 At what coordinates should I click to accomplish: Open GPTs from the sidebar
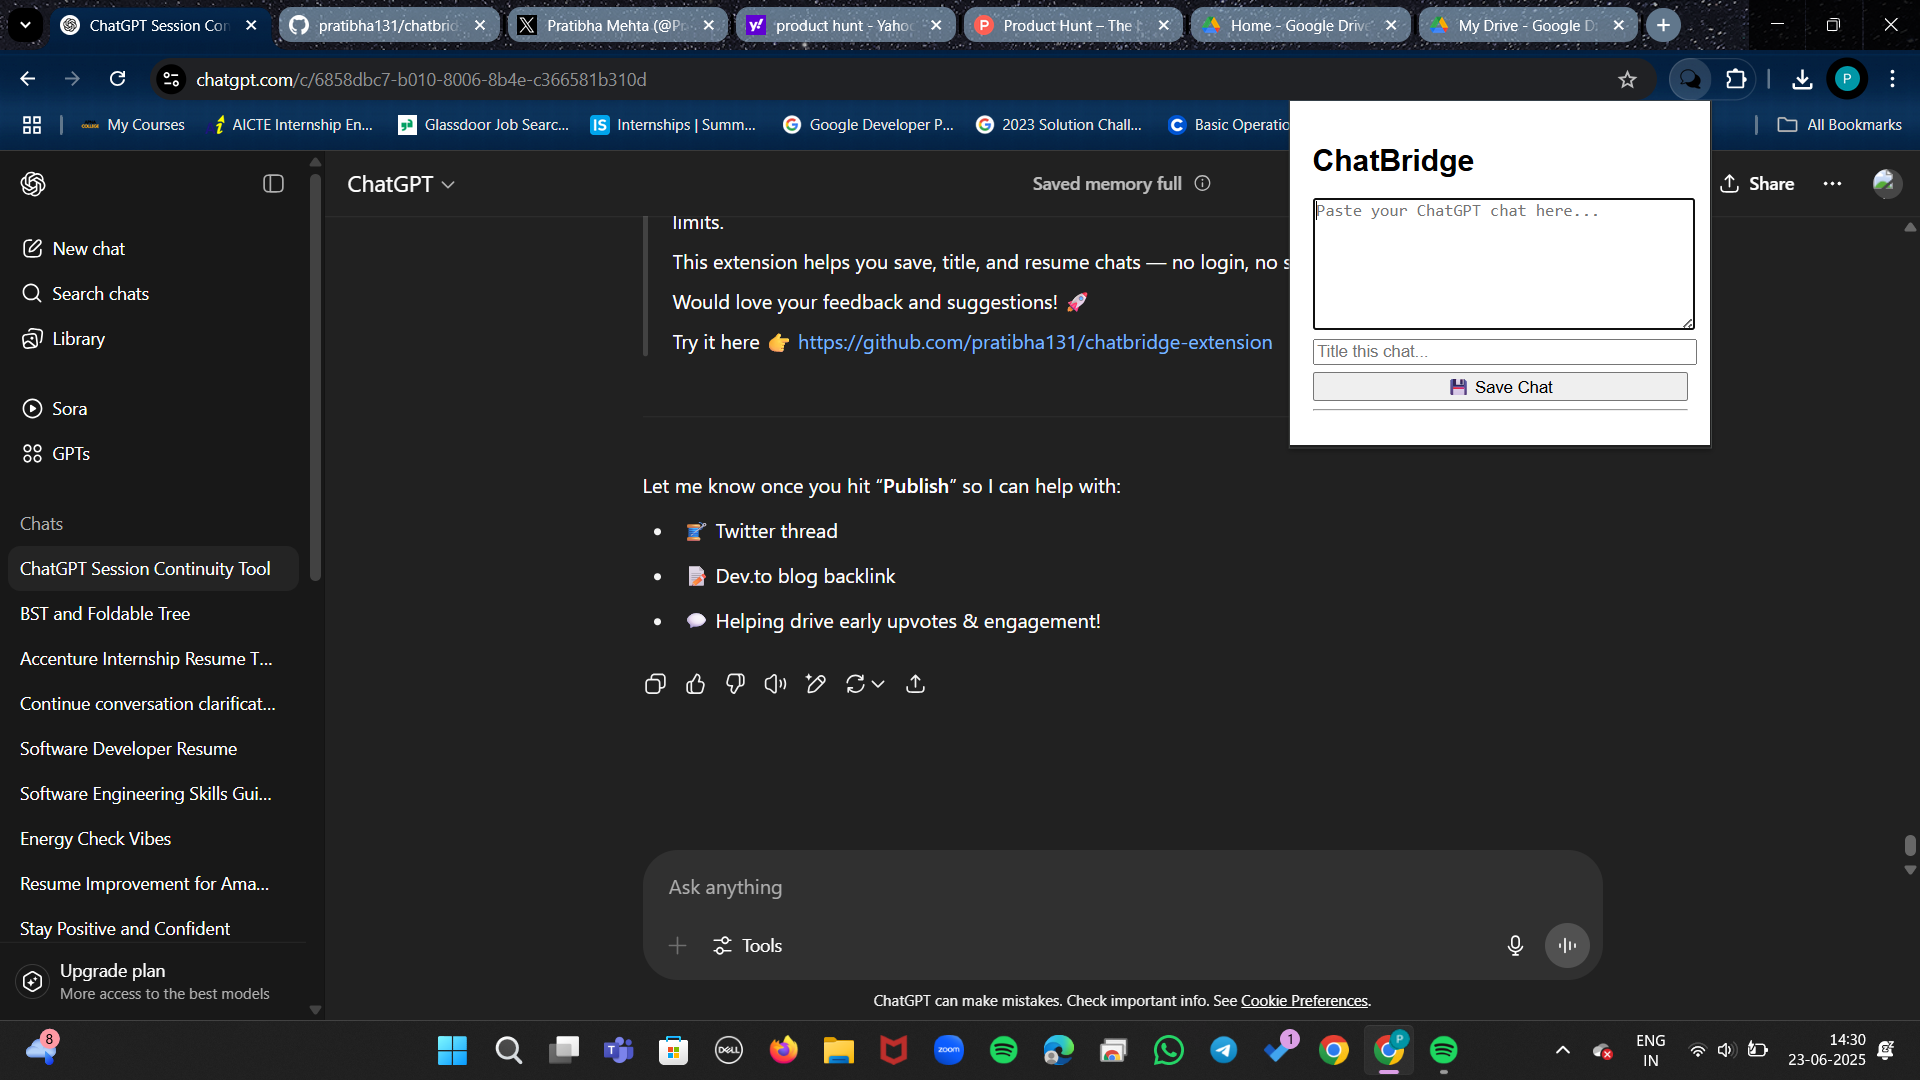pos(154,454)
